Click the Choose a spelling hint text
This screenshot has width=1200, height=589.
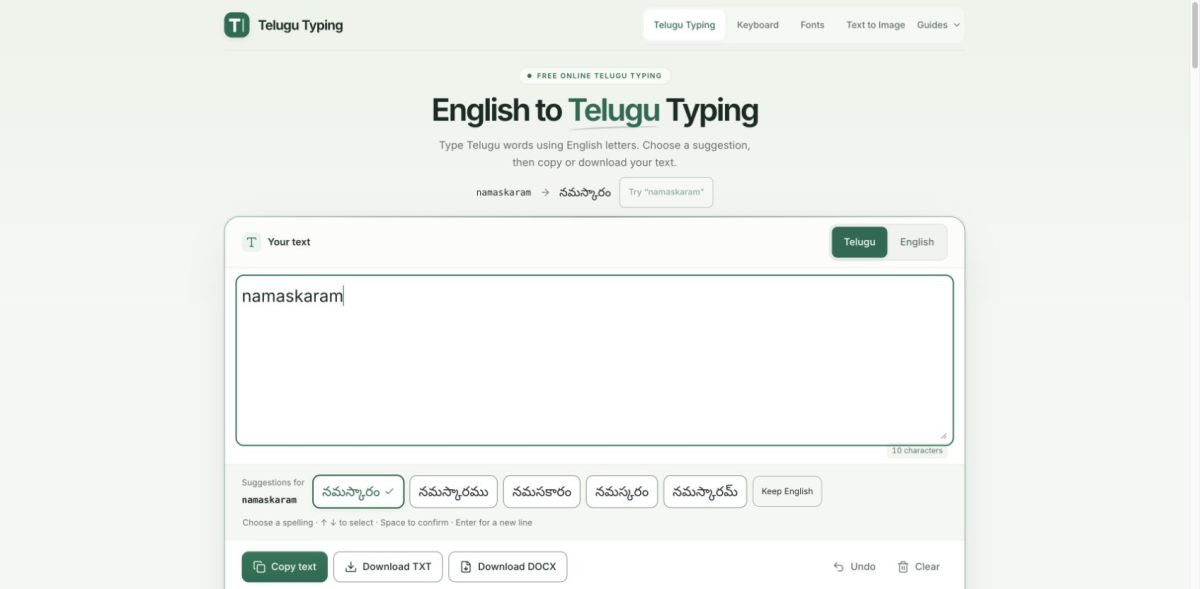click(x=387, y=523)
